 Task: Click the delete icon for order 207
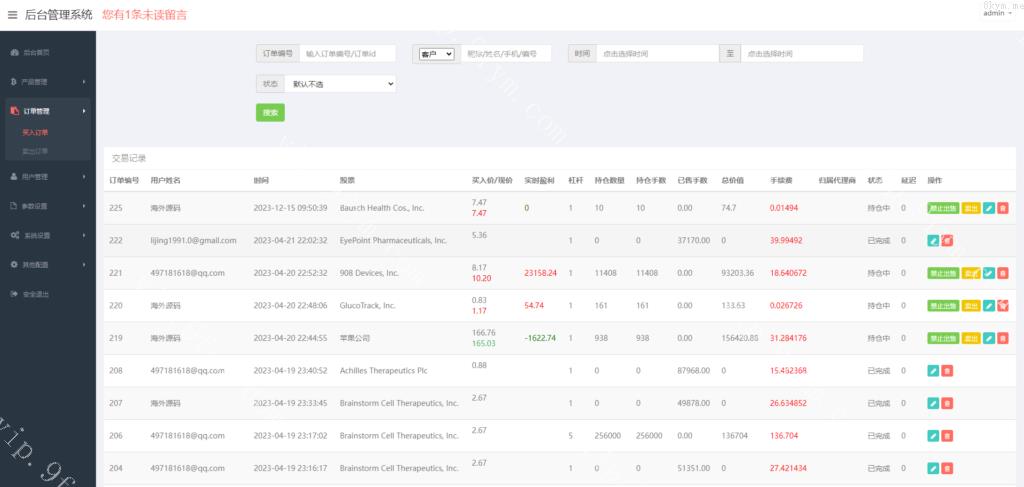(x=947, y=403)
